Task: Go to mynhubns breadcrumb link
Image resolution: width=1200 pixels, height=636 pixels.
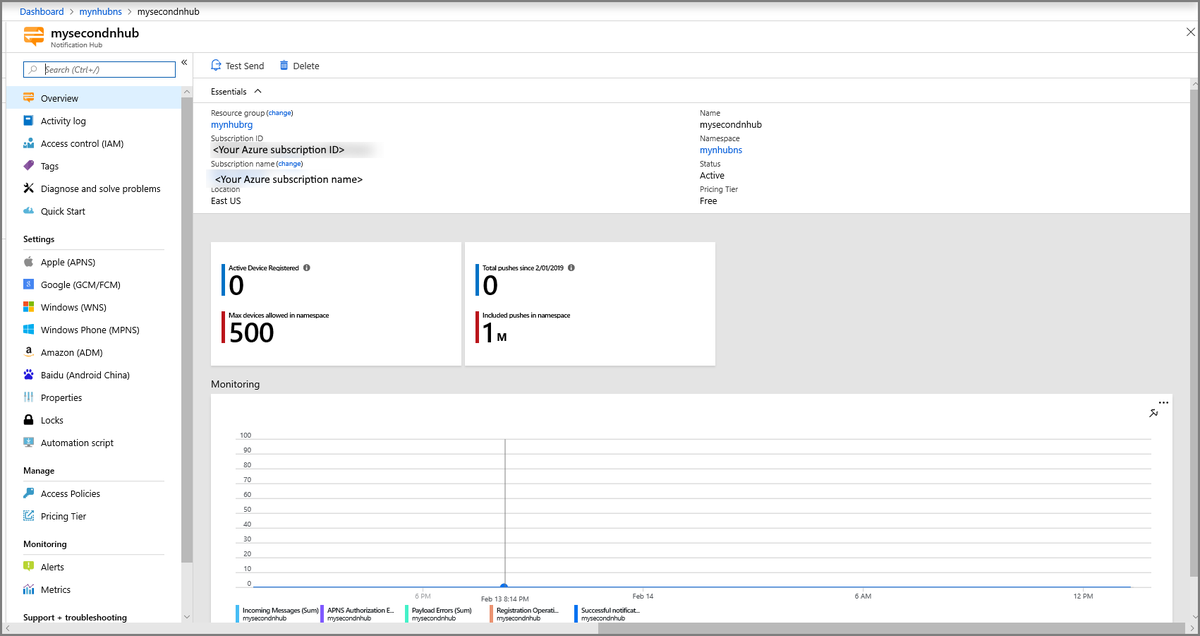Action: [x=100, y=11]
